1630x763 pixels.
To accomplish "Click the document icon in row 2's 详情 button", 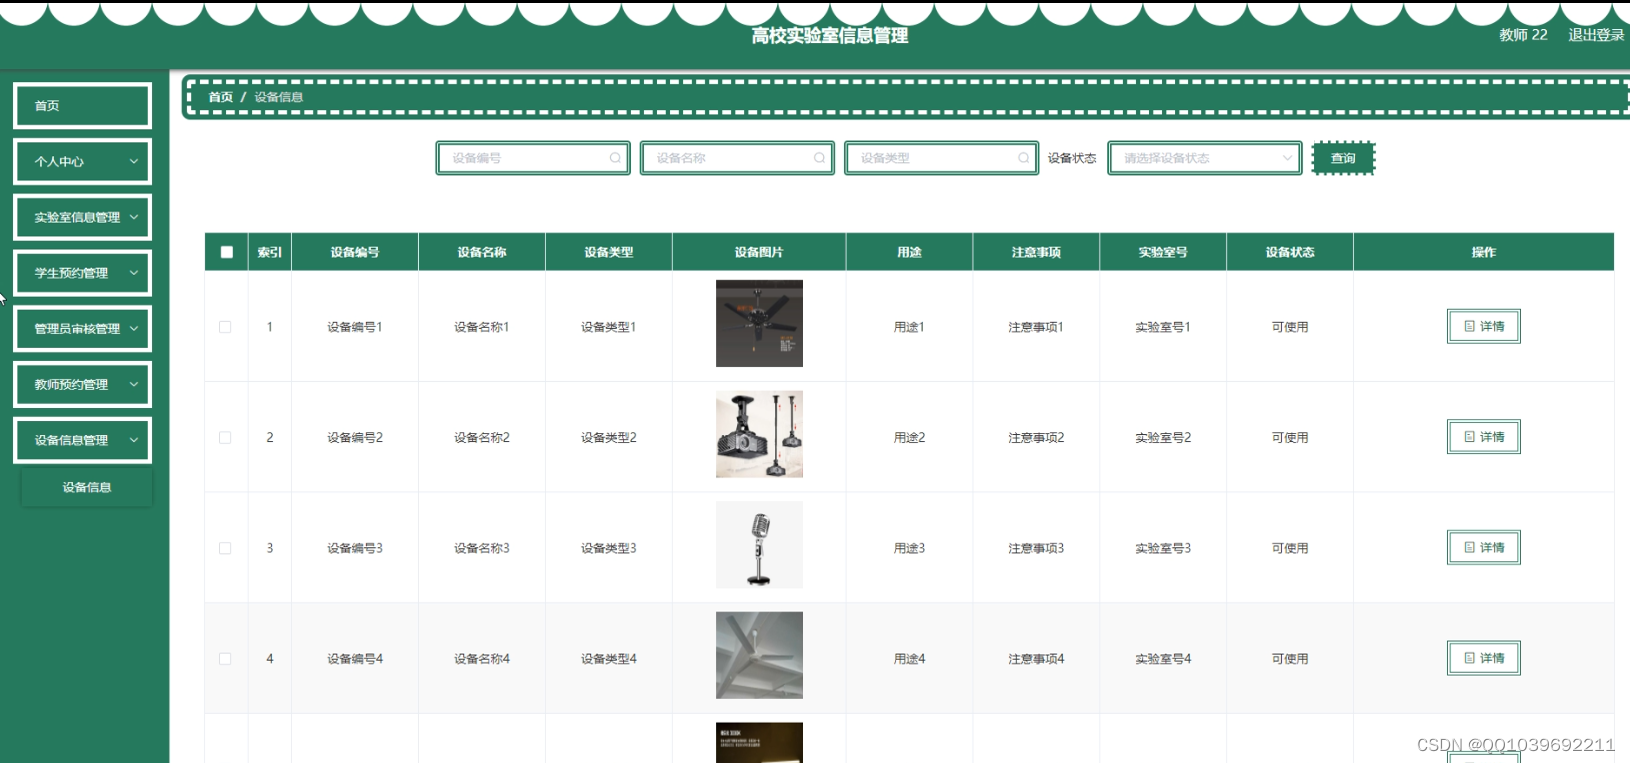I will (1469, 437).
